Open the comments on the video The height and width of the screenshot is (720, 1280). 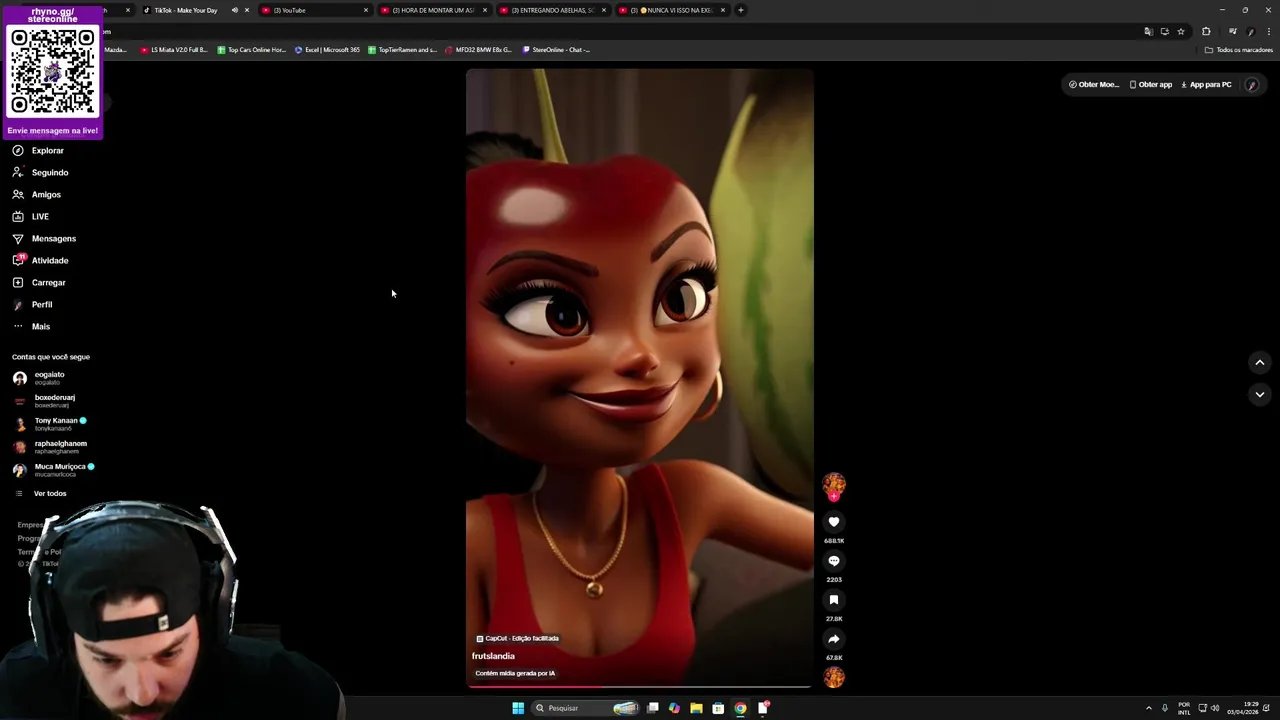coord(834,561)
